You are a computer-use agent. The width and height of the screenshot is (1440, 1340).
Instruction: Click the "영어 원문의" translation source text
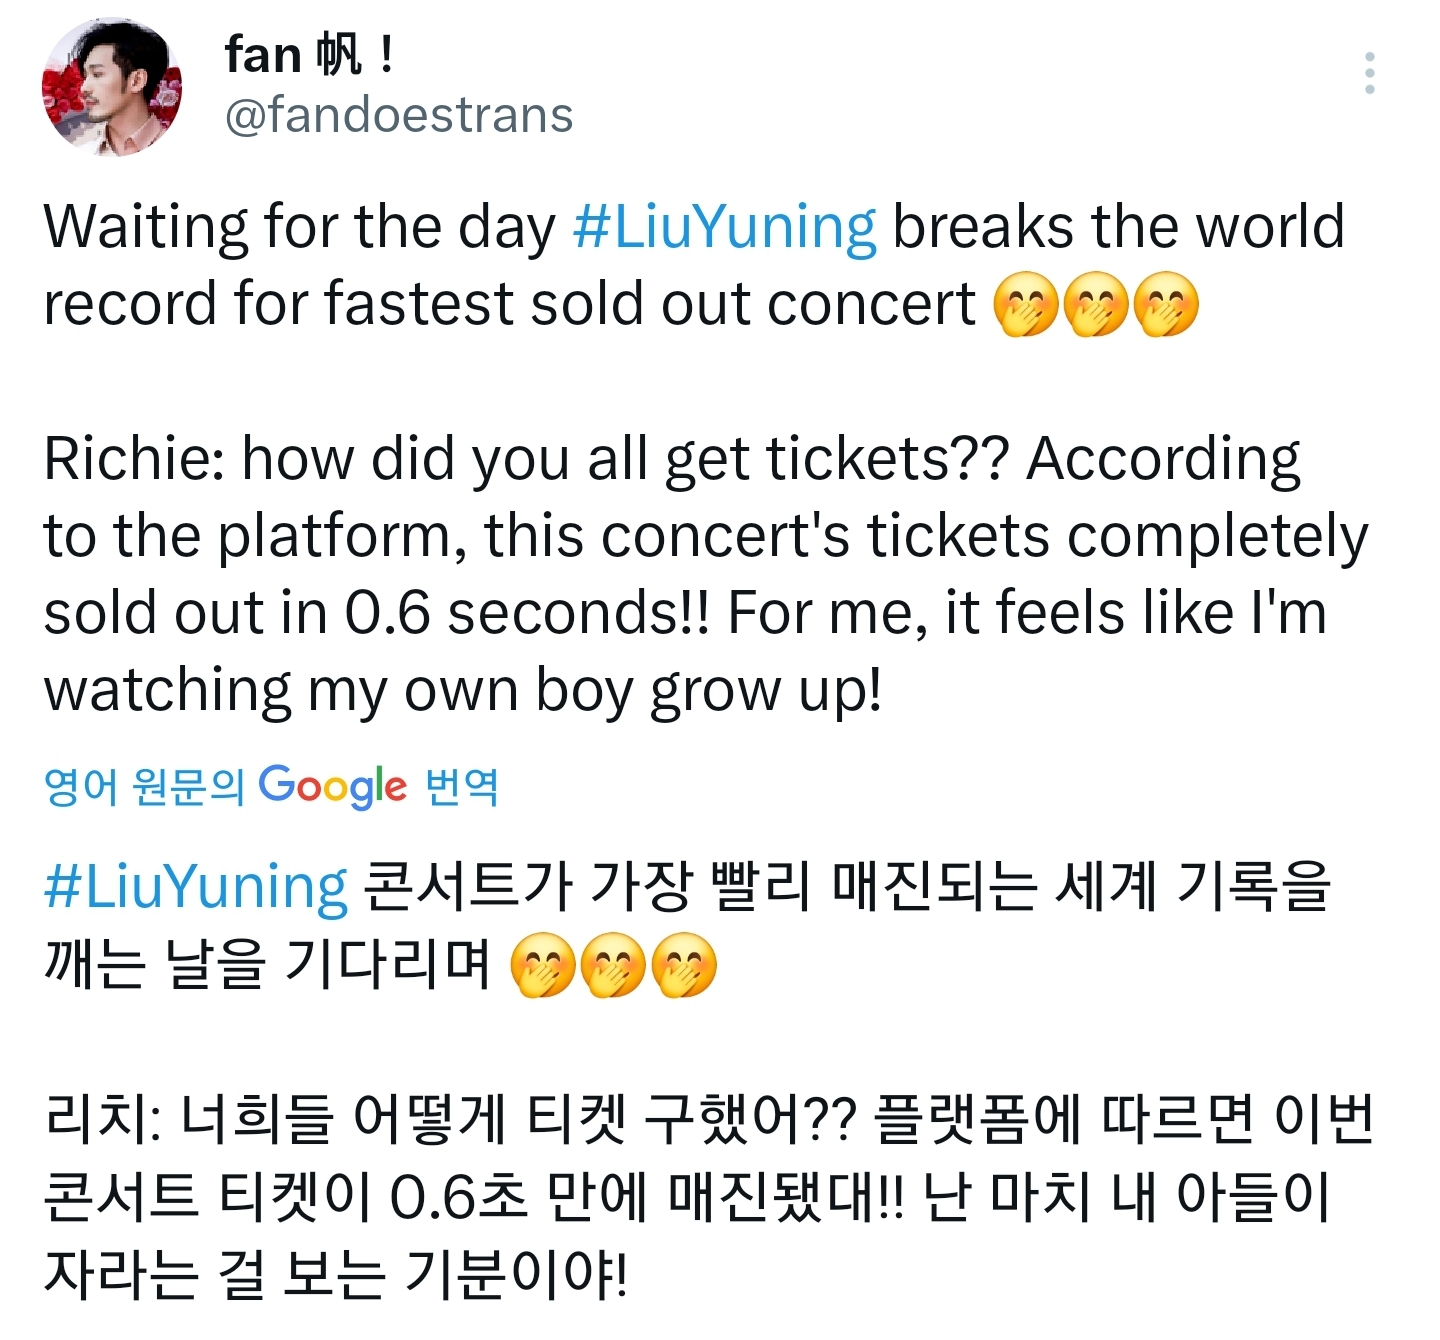pyautogui.click(x=144, y=787)
